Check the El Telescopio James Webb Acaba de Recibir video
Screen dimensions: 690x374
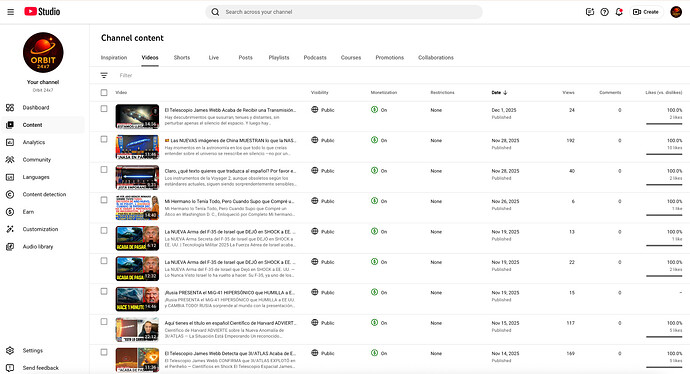(x=104, y=109)
